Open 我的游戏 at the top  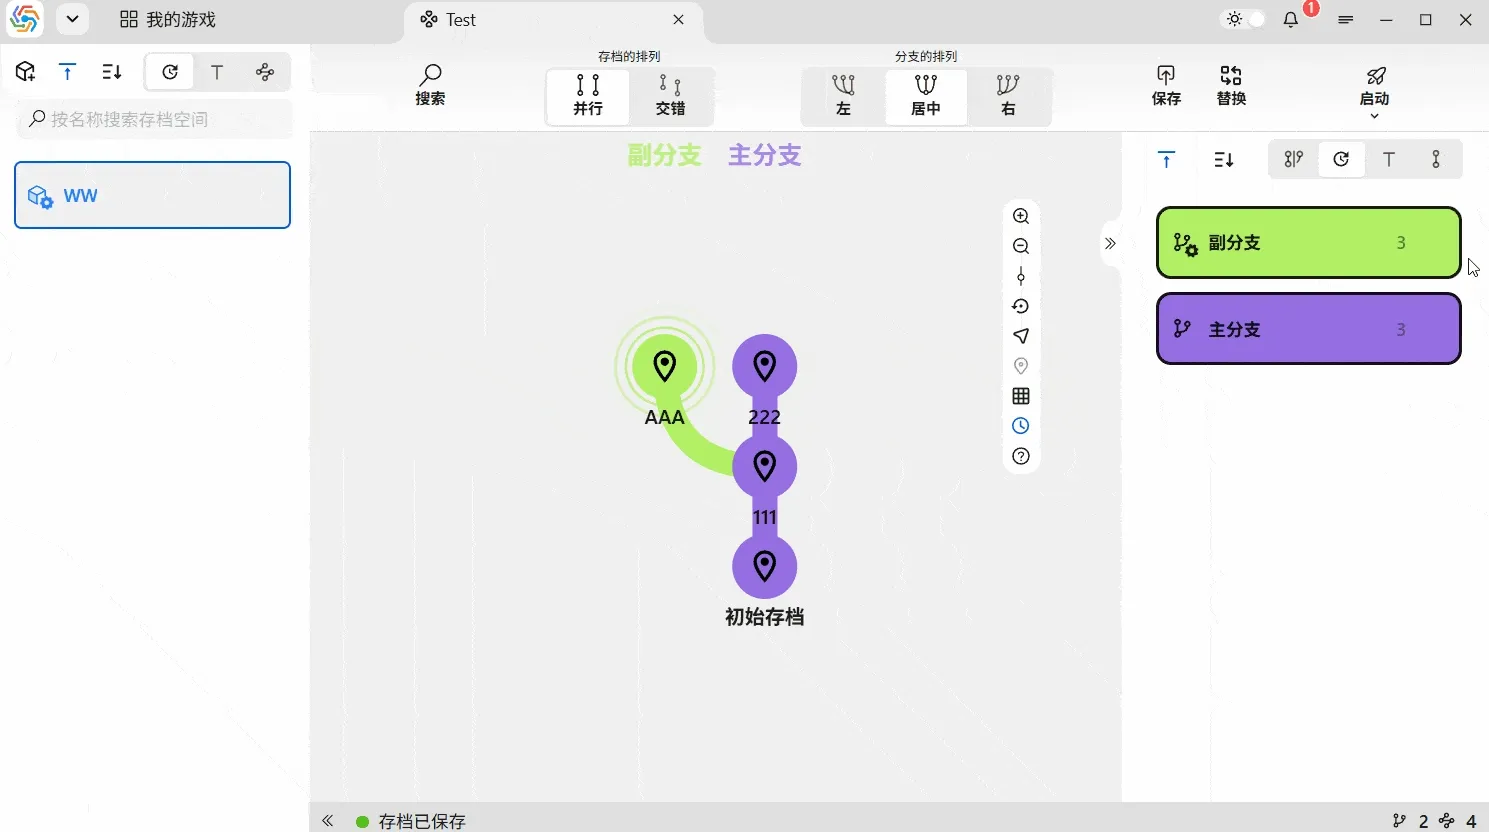coord(166,18)
